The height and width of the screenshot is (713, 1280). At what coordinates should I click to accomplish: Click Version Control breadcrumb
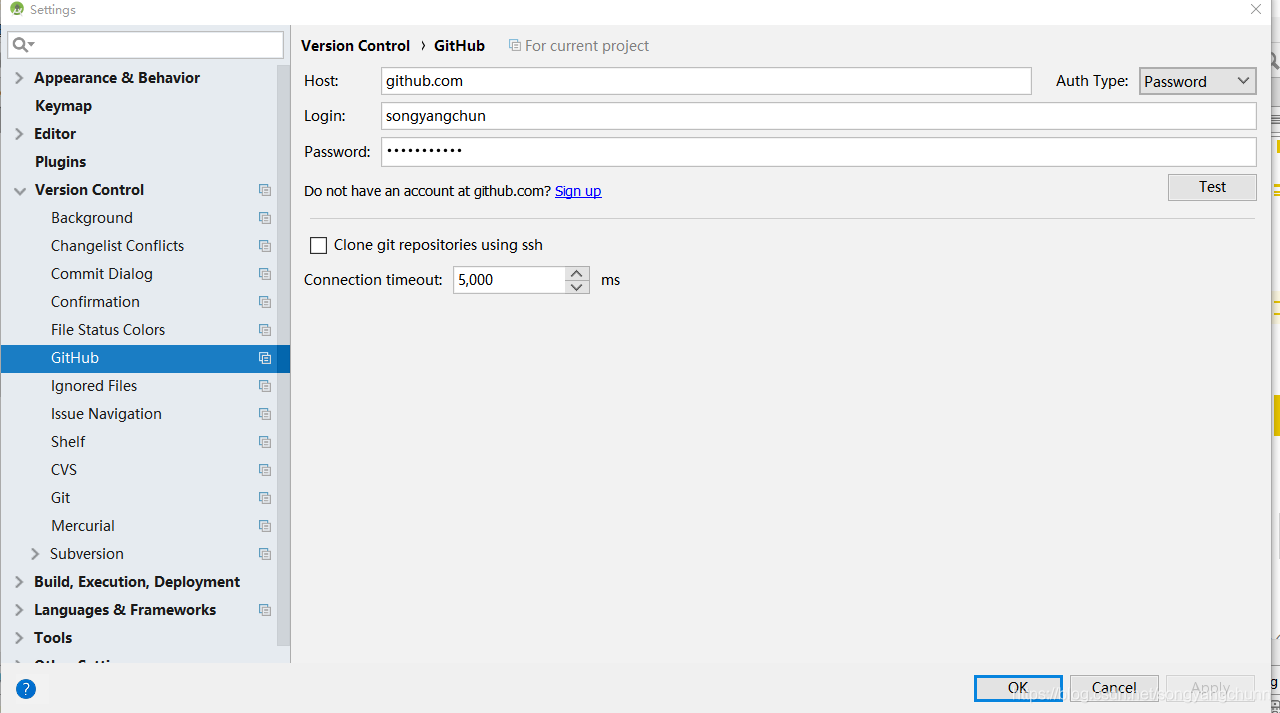tap(355, 46)
